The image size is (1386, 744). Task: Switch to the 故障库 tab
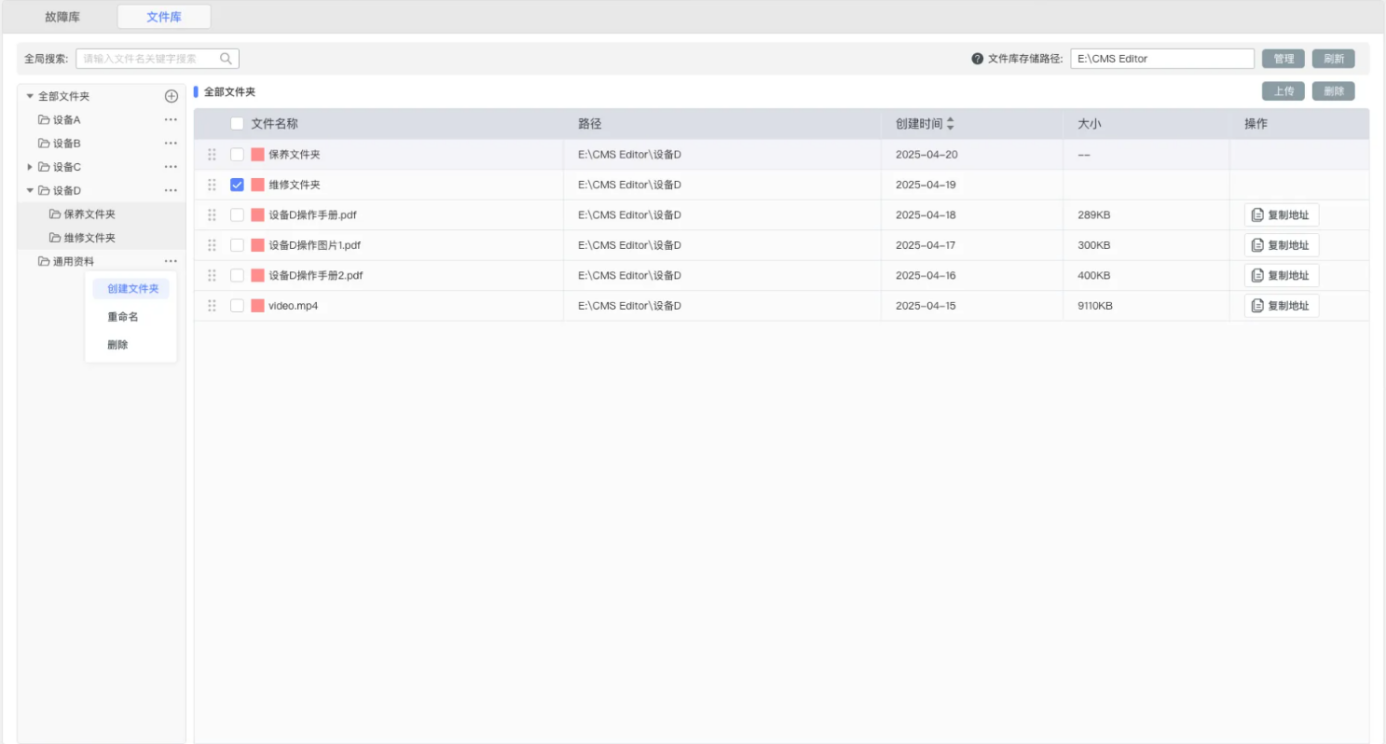point(62,17)
